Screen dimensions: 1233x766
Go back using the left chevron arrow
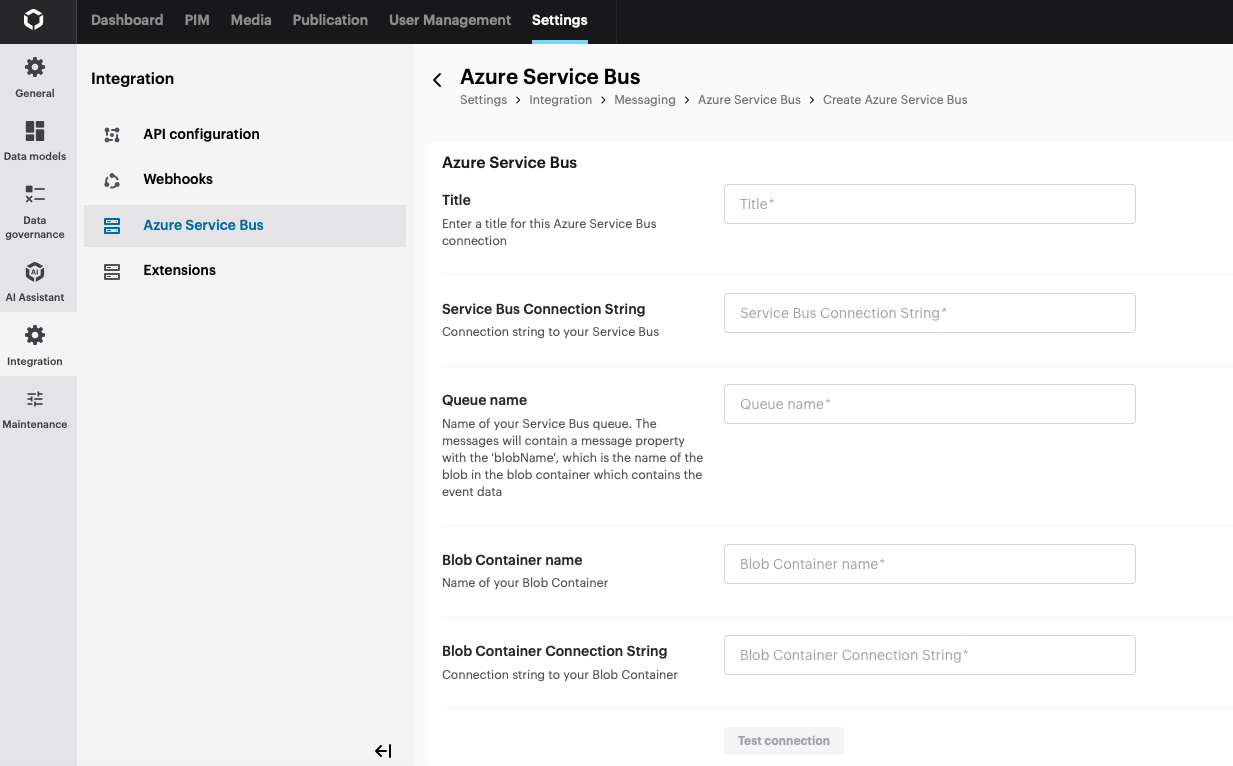click(437, 80)
